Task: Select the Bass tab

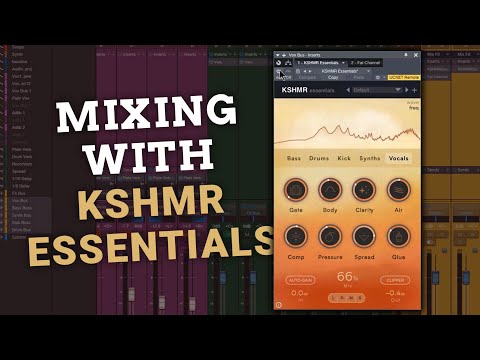Action: click(294, 158)
